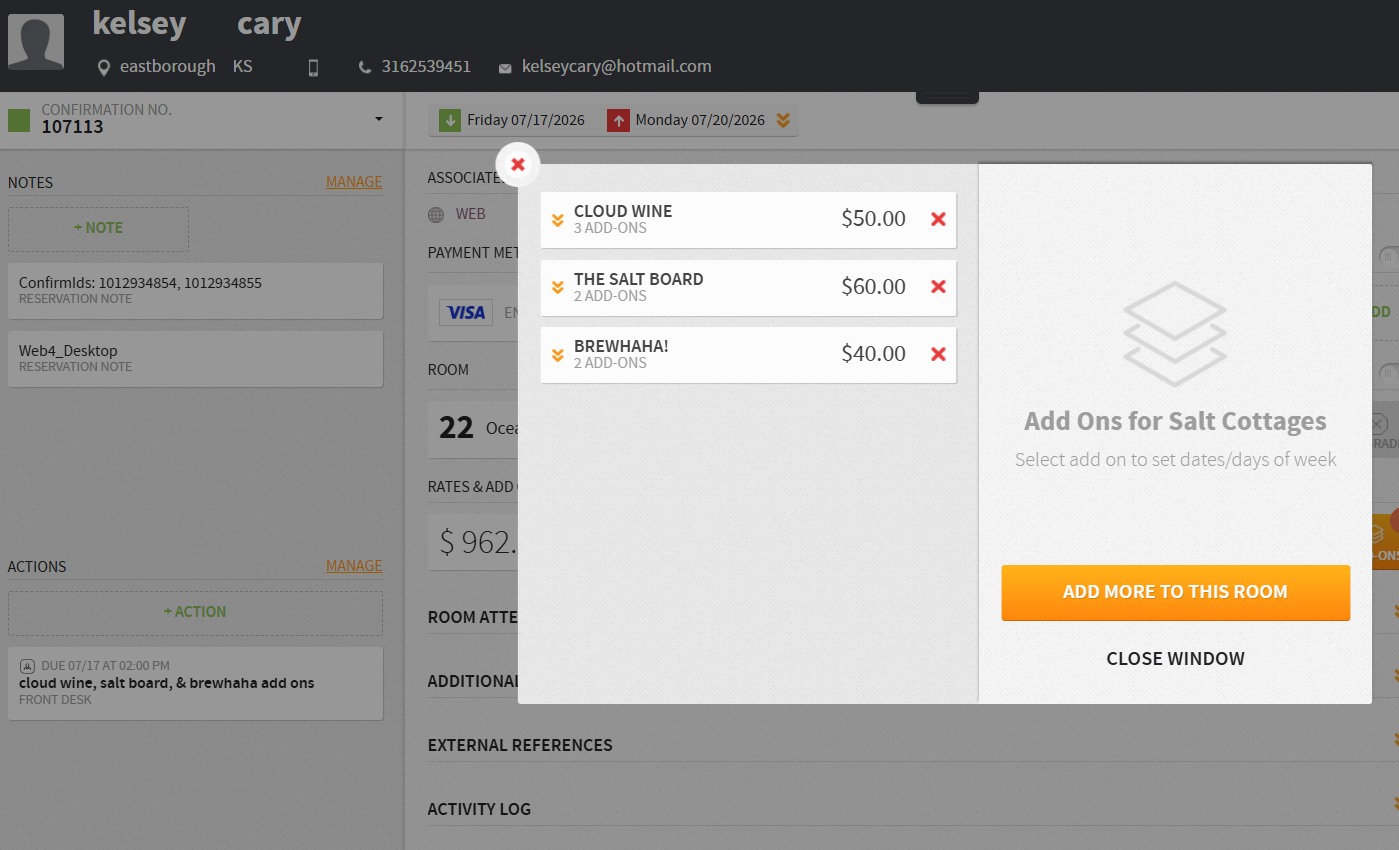Click The Salt Board $60.00 price
The height and width of the screenshot is (850, 1399).
click(873, 287)
